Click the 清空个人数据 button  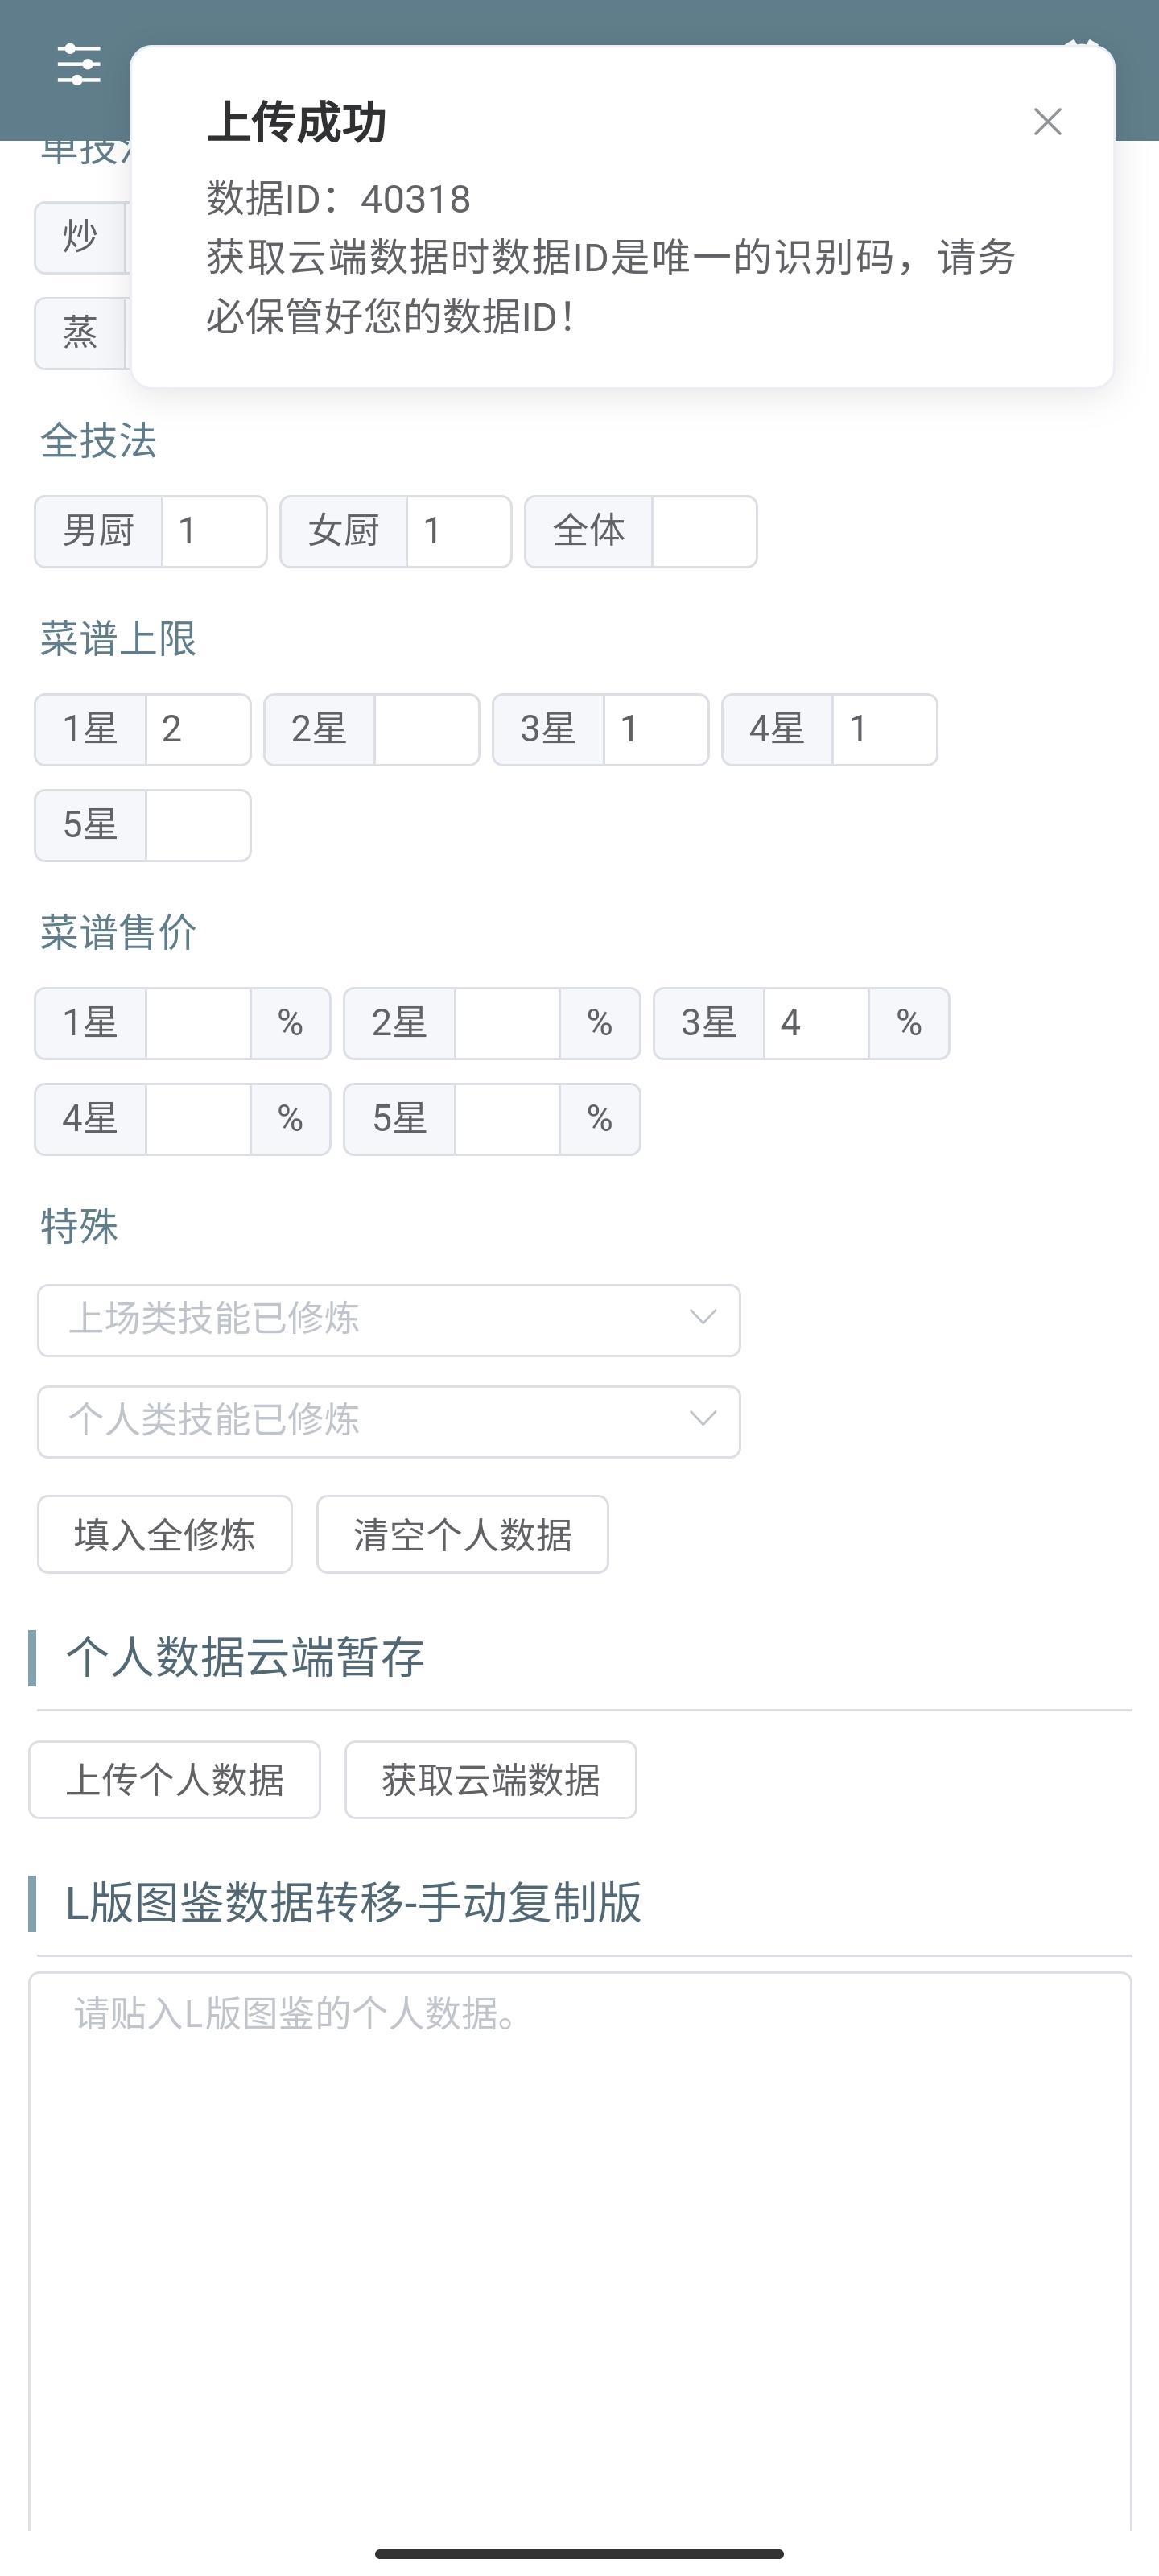pyautogui.click(x=462, y=1534)
